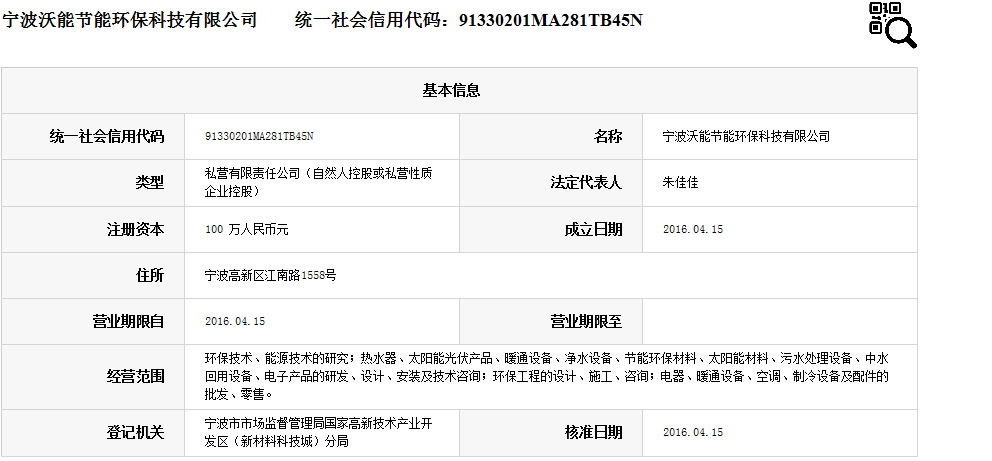Select registration authority 宁波市市场监督管理局 text
The image size is (992, 461).
[318, 433]
